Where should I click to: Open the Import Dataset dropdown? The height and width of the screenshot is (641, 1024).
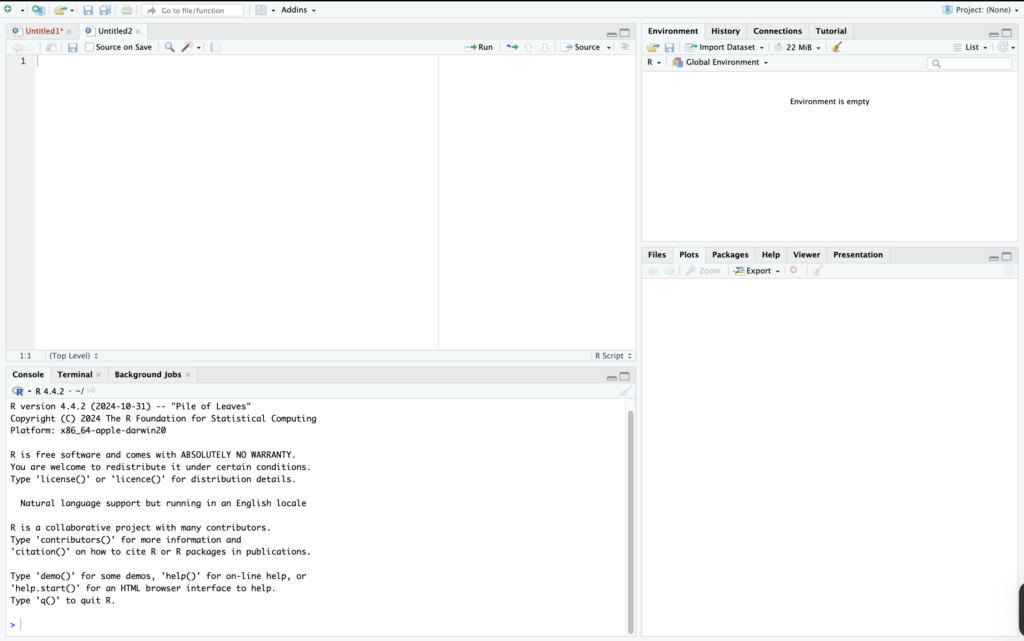click(x=725, y=47)
